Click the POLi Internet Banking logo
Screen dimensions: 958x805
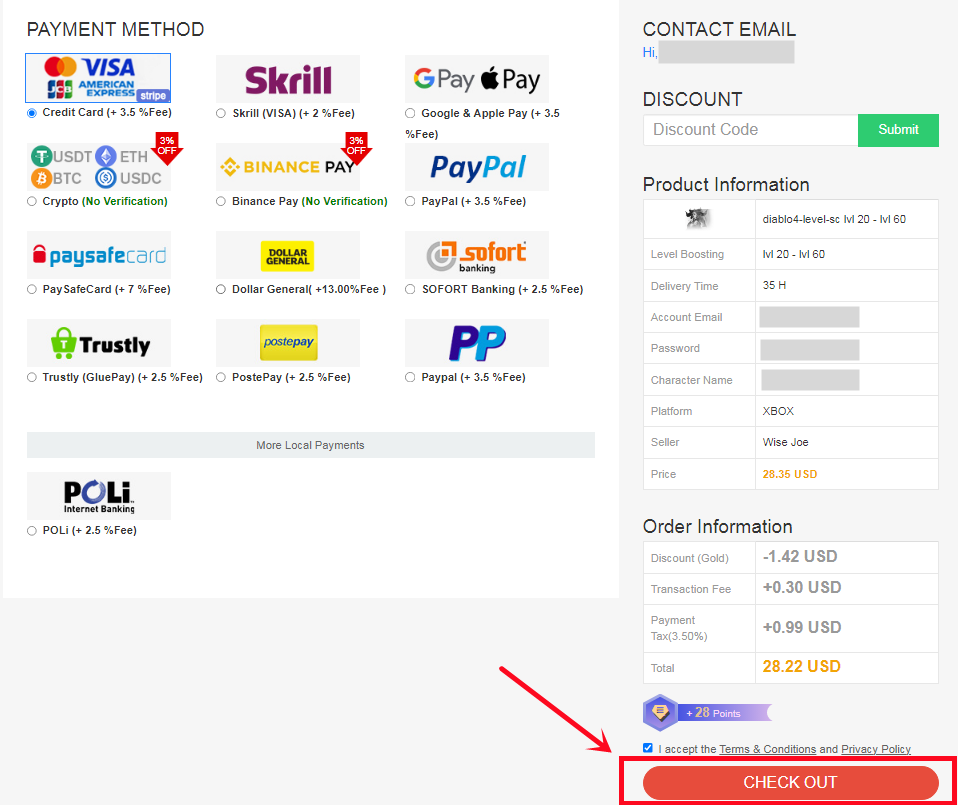pos(99,496)
